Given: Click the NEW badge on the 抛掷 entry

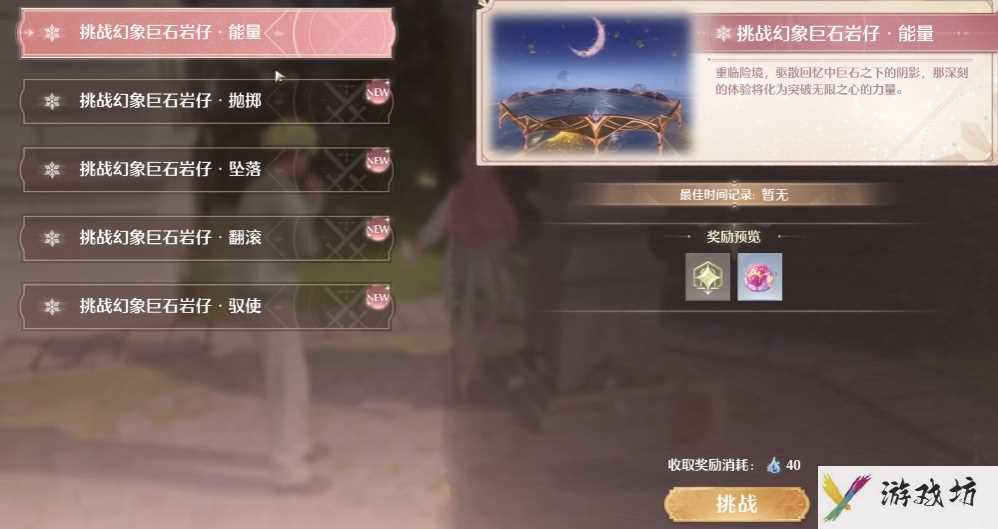Looking at the screenshot, I should [377, 93].
